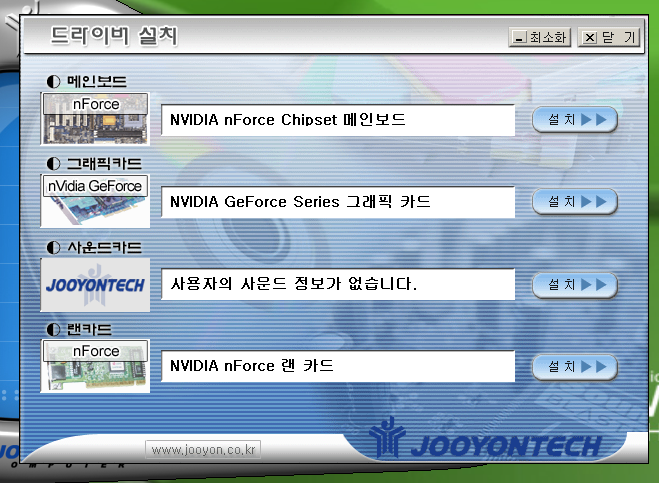Click the JOOYONTECH sound card thumbnail
Image resolution: width=659 pixels, height=483 pixels.
pos(95,285)
